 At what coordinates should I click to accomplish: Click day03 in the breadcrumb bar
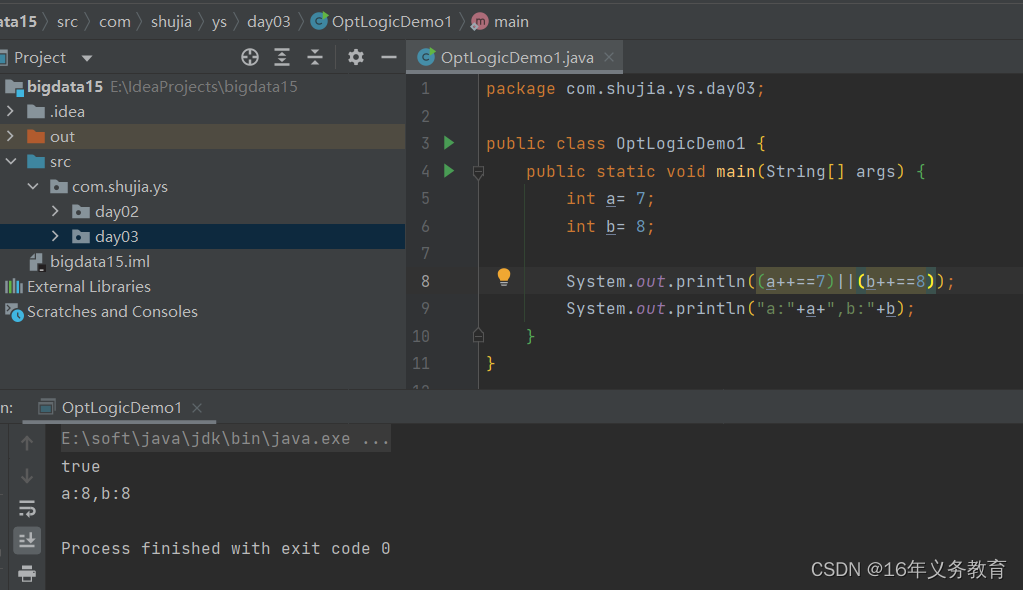click(x=269, y=22)
